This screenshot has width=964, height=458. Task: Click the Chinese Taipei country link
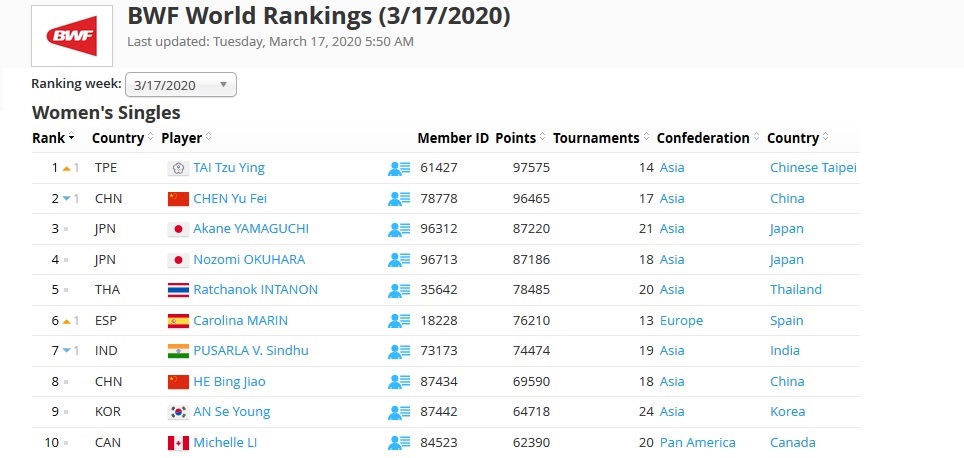tap(813, 168)
